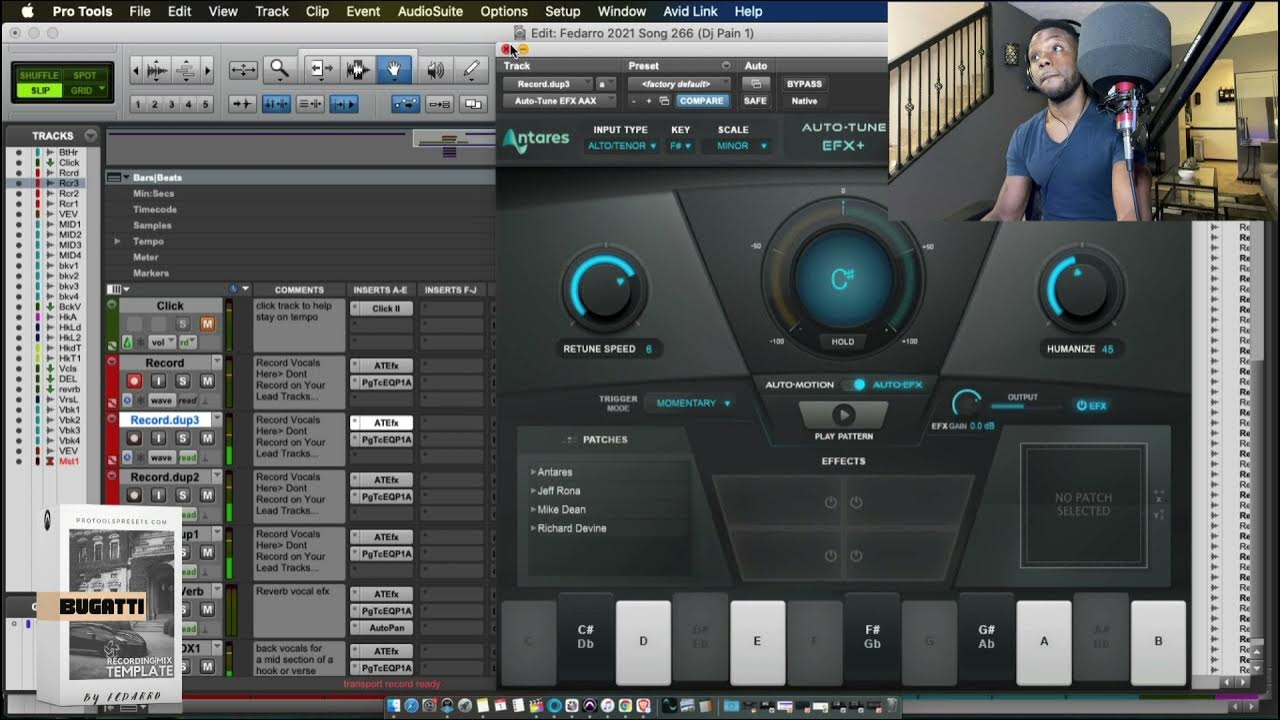This screenshot has width=1280, height=720.
Task: Click the BYPASS button
Action: pyautogui.click(x=804, y=84)
